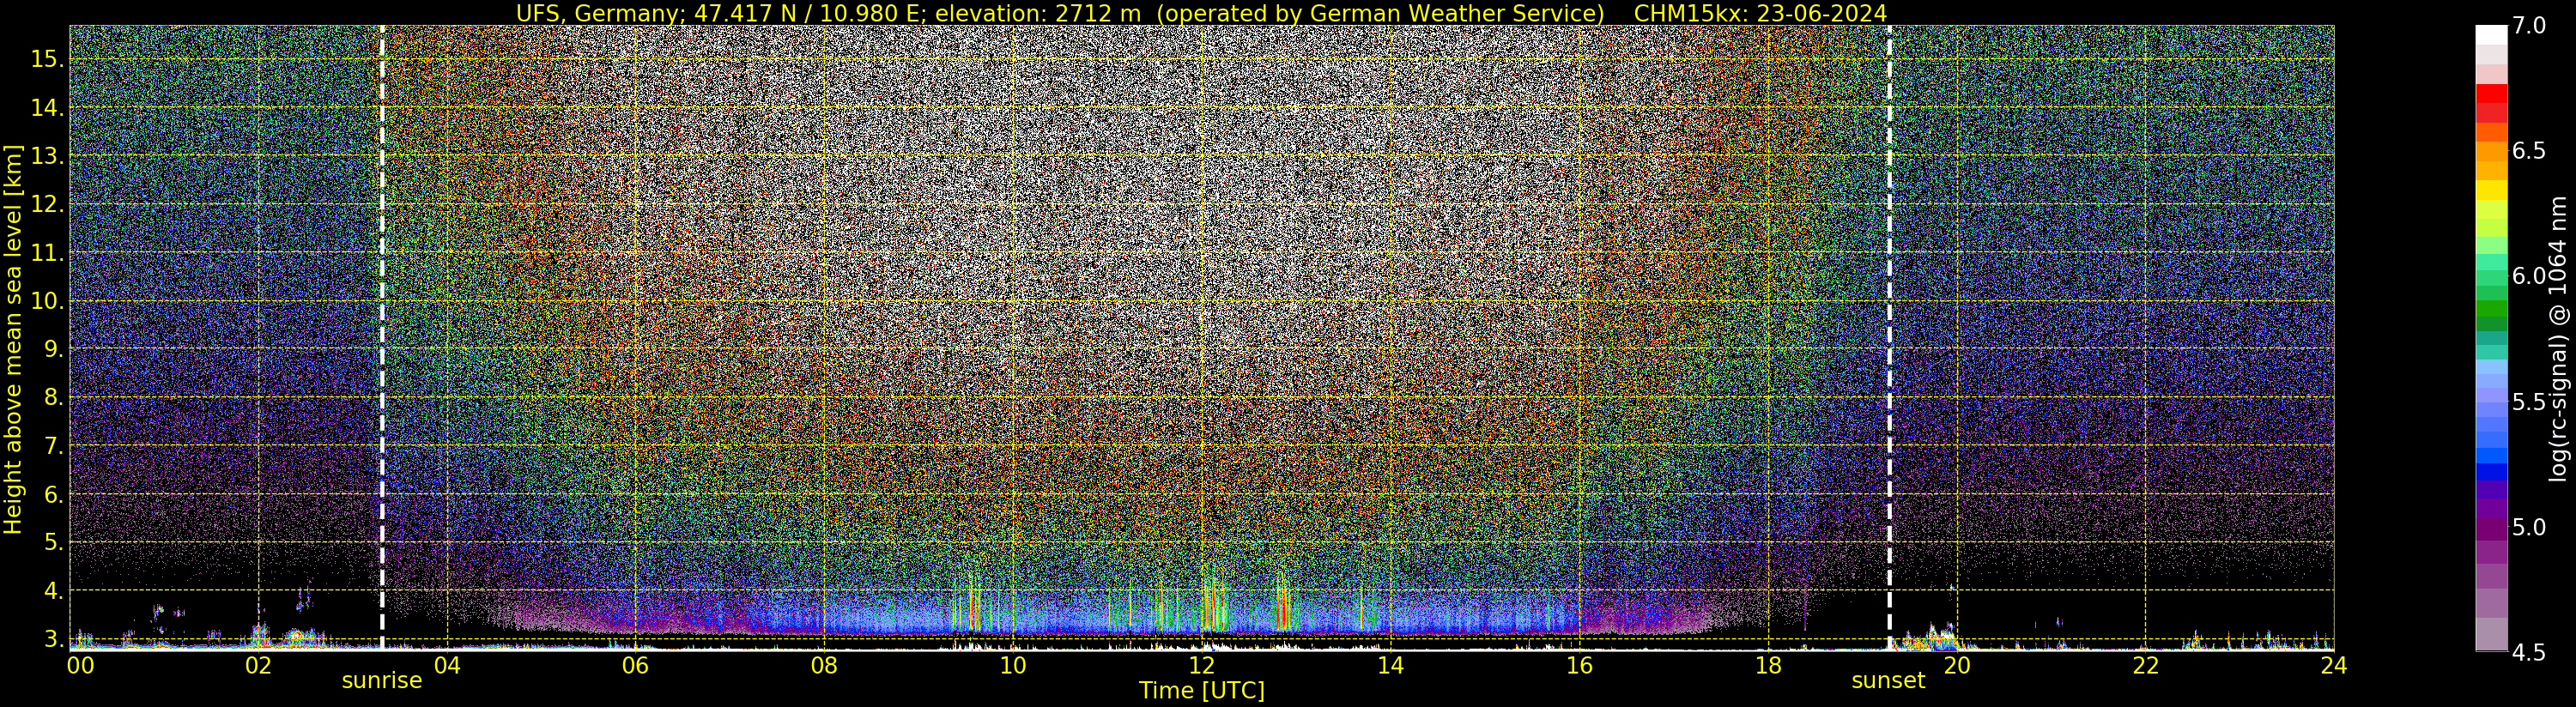Click the 'Height above mean sea level [km]' label
The width and height of the screenshot is (2576, 707).
tap(13, 338)
